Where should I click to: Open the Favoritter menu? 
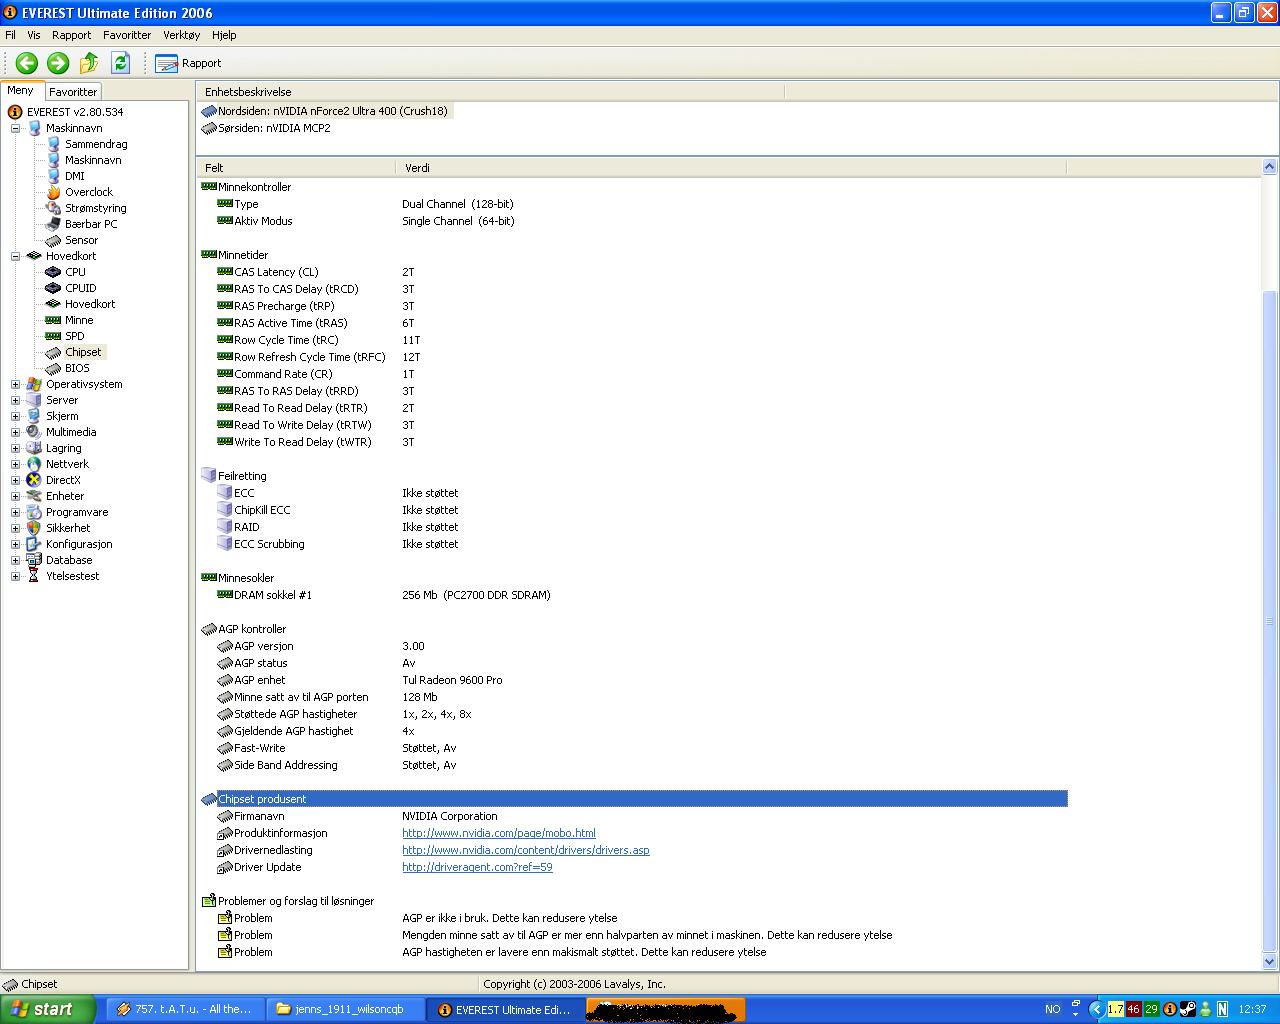coord(127,35)
